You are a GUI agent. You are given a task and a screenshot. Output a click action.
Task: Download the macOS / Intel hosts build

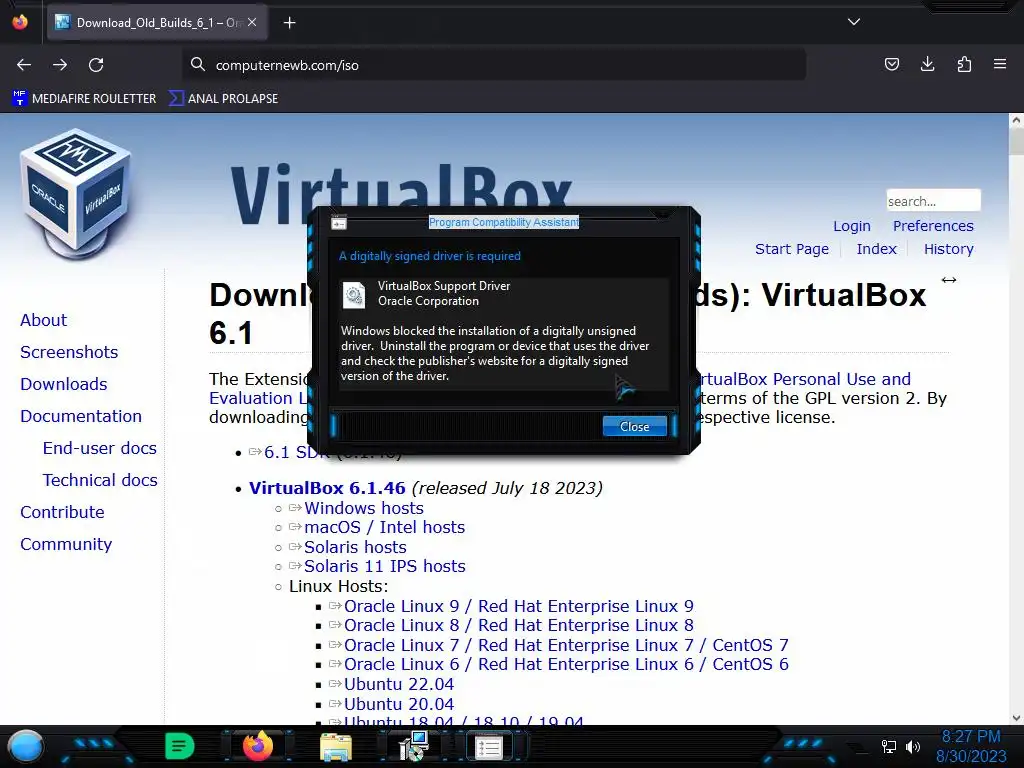click(x=385, y=527)
